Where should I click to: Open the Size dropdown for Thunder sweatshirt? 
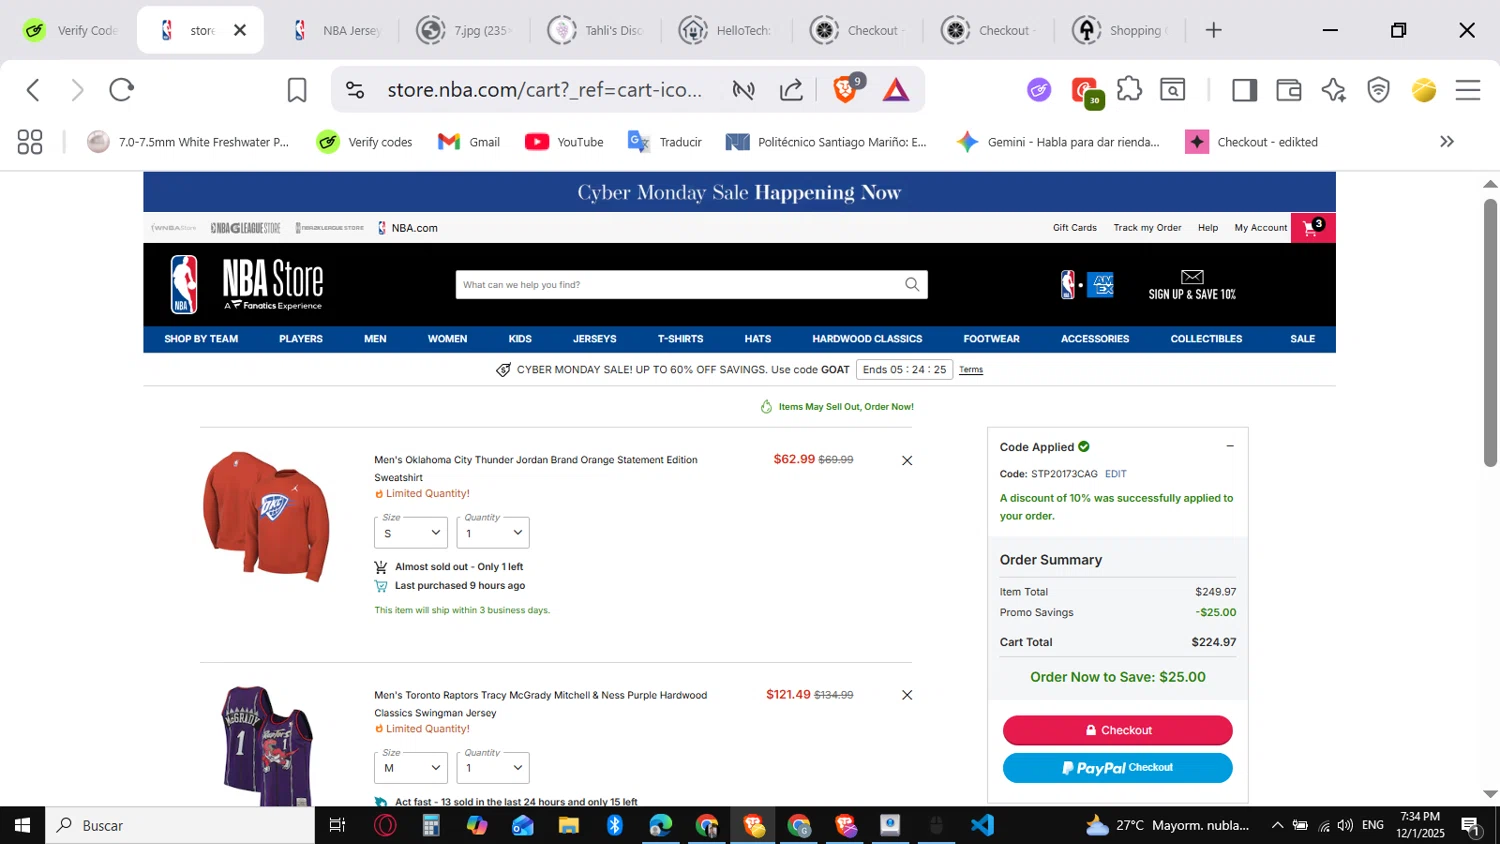click(x=411, y=532)
